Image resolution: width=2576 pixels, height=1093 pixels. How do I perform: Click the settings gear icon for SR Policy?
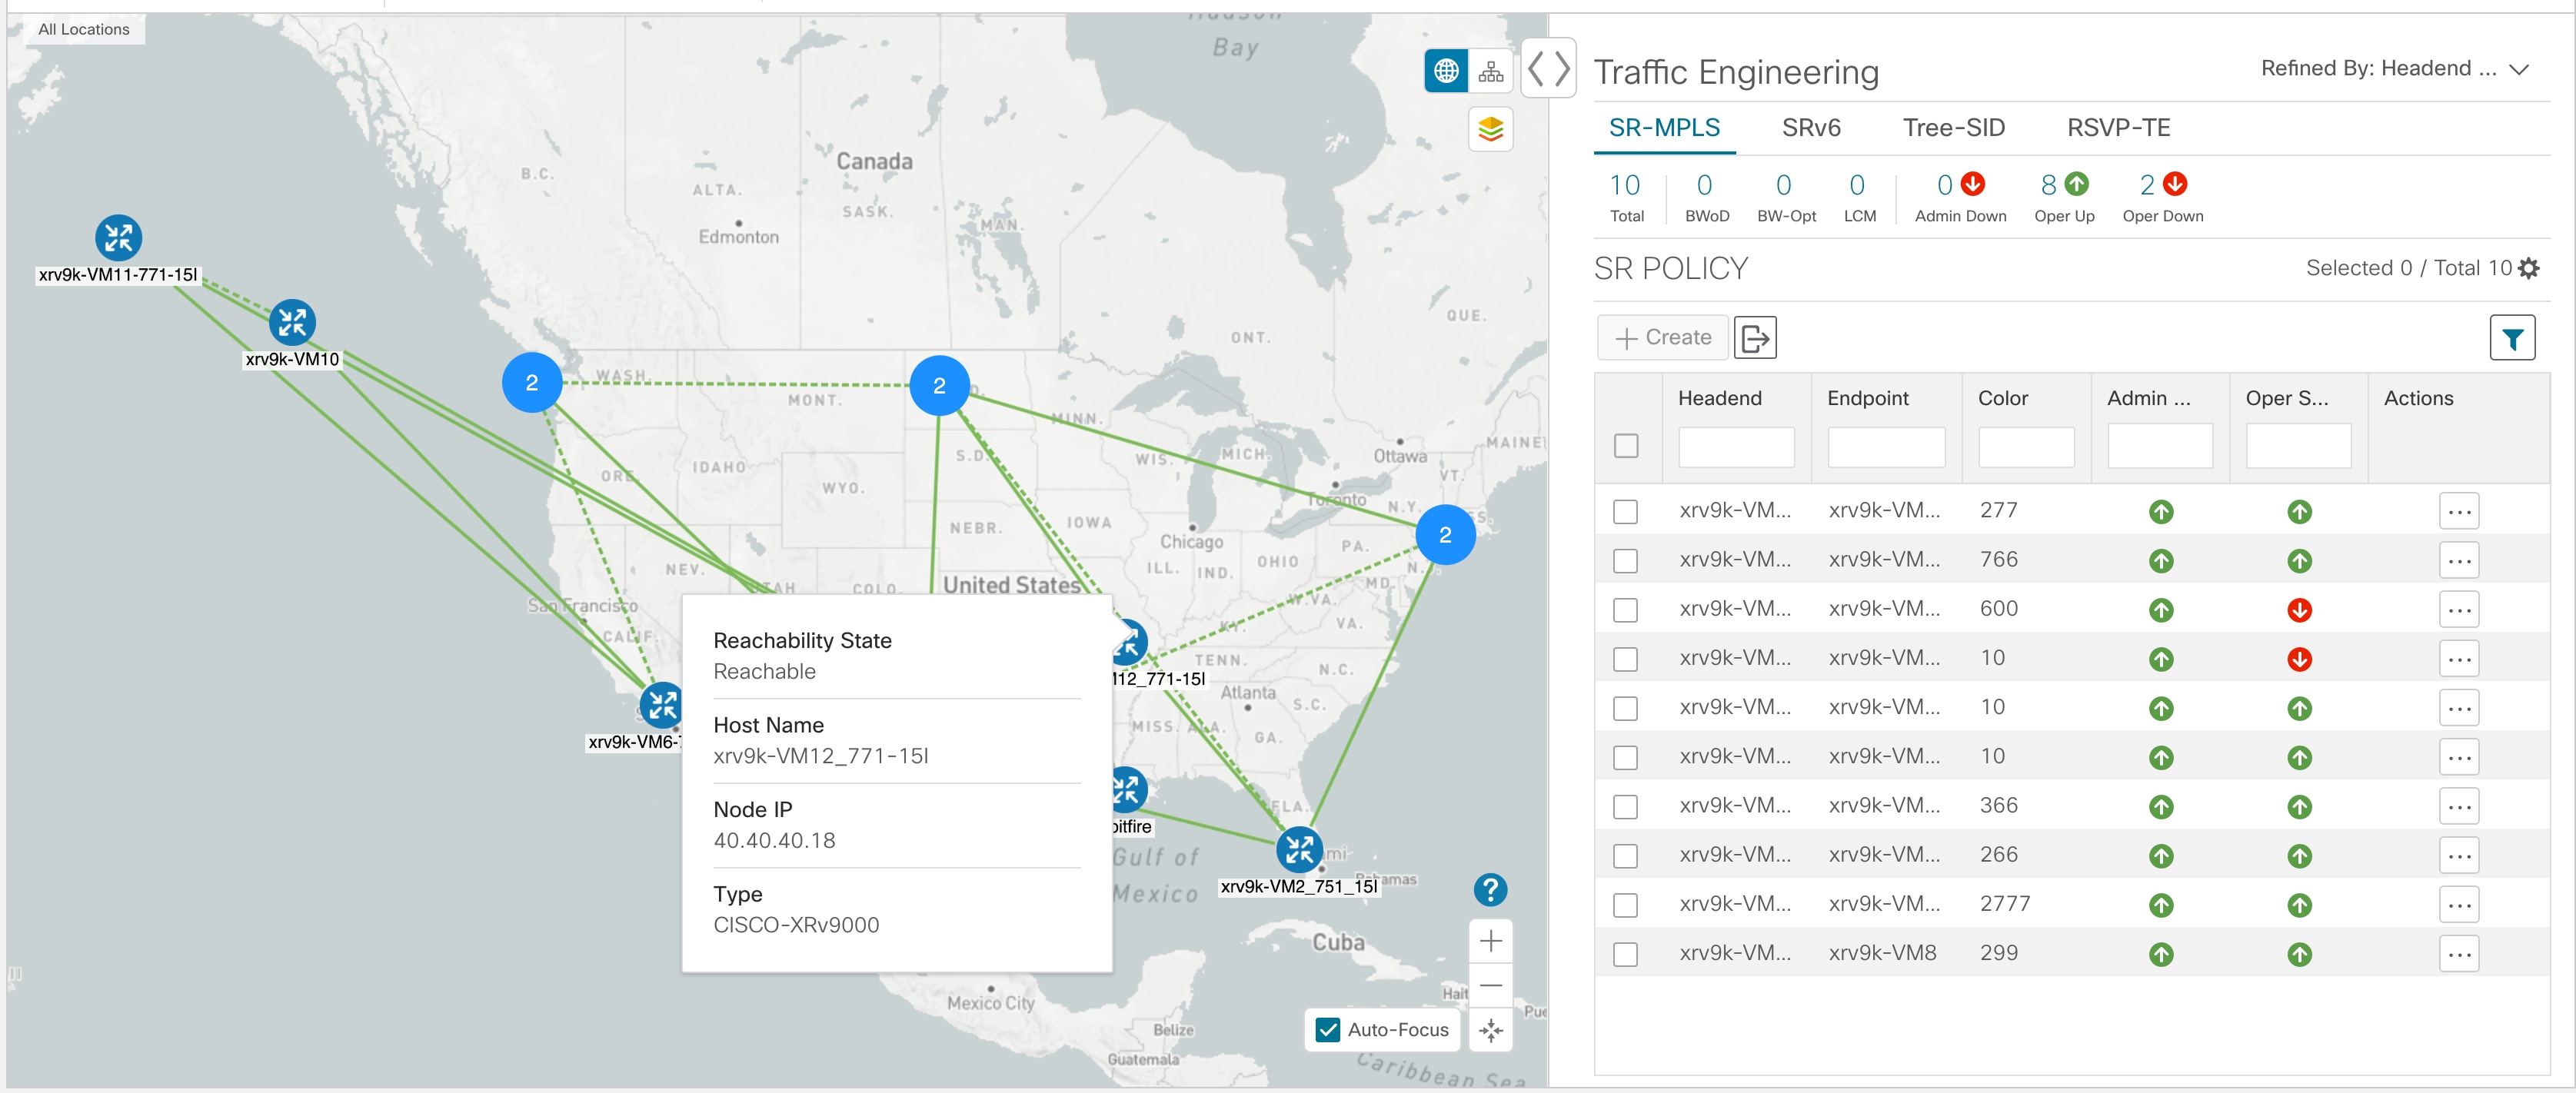coord(2535,269)
